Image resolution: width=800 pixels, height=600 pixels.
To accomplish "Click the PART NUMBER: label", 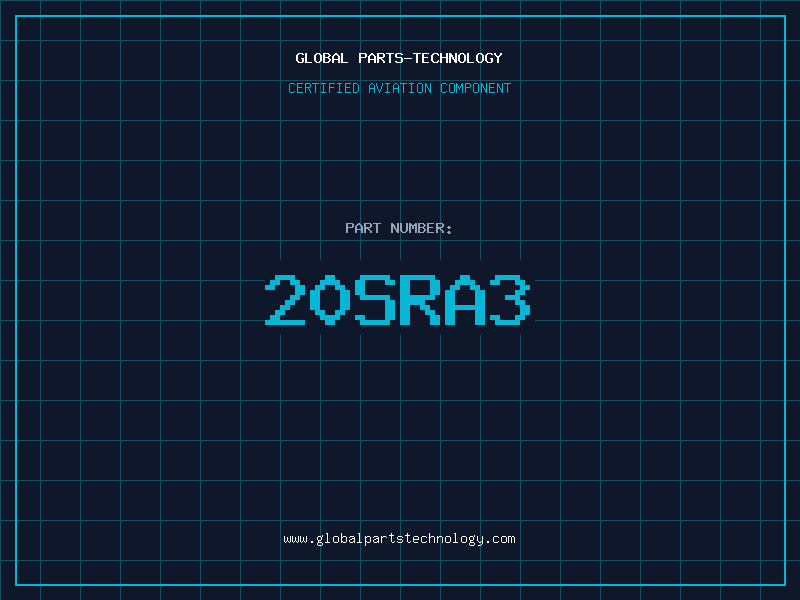I will tap(399, 228).
